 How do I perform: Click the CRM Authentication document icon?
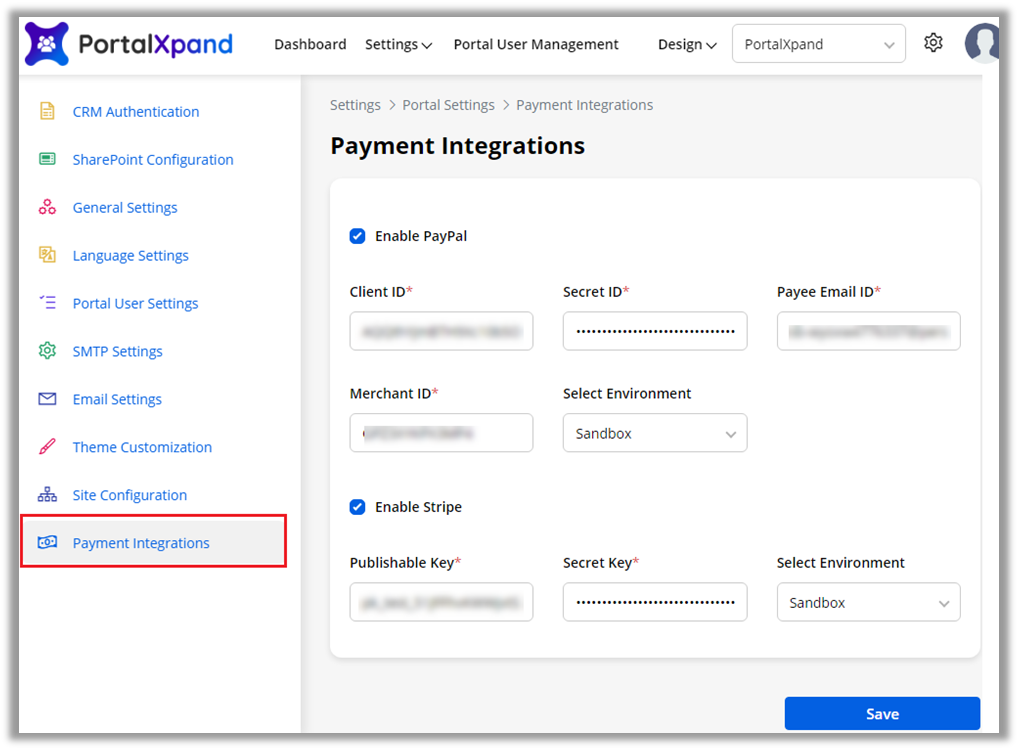(x=47, y=111)
